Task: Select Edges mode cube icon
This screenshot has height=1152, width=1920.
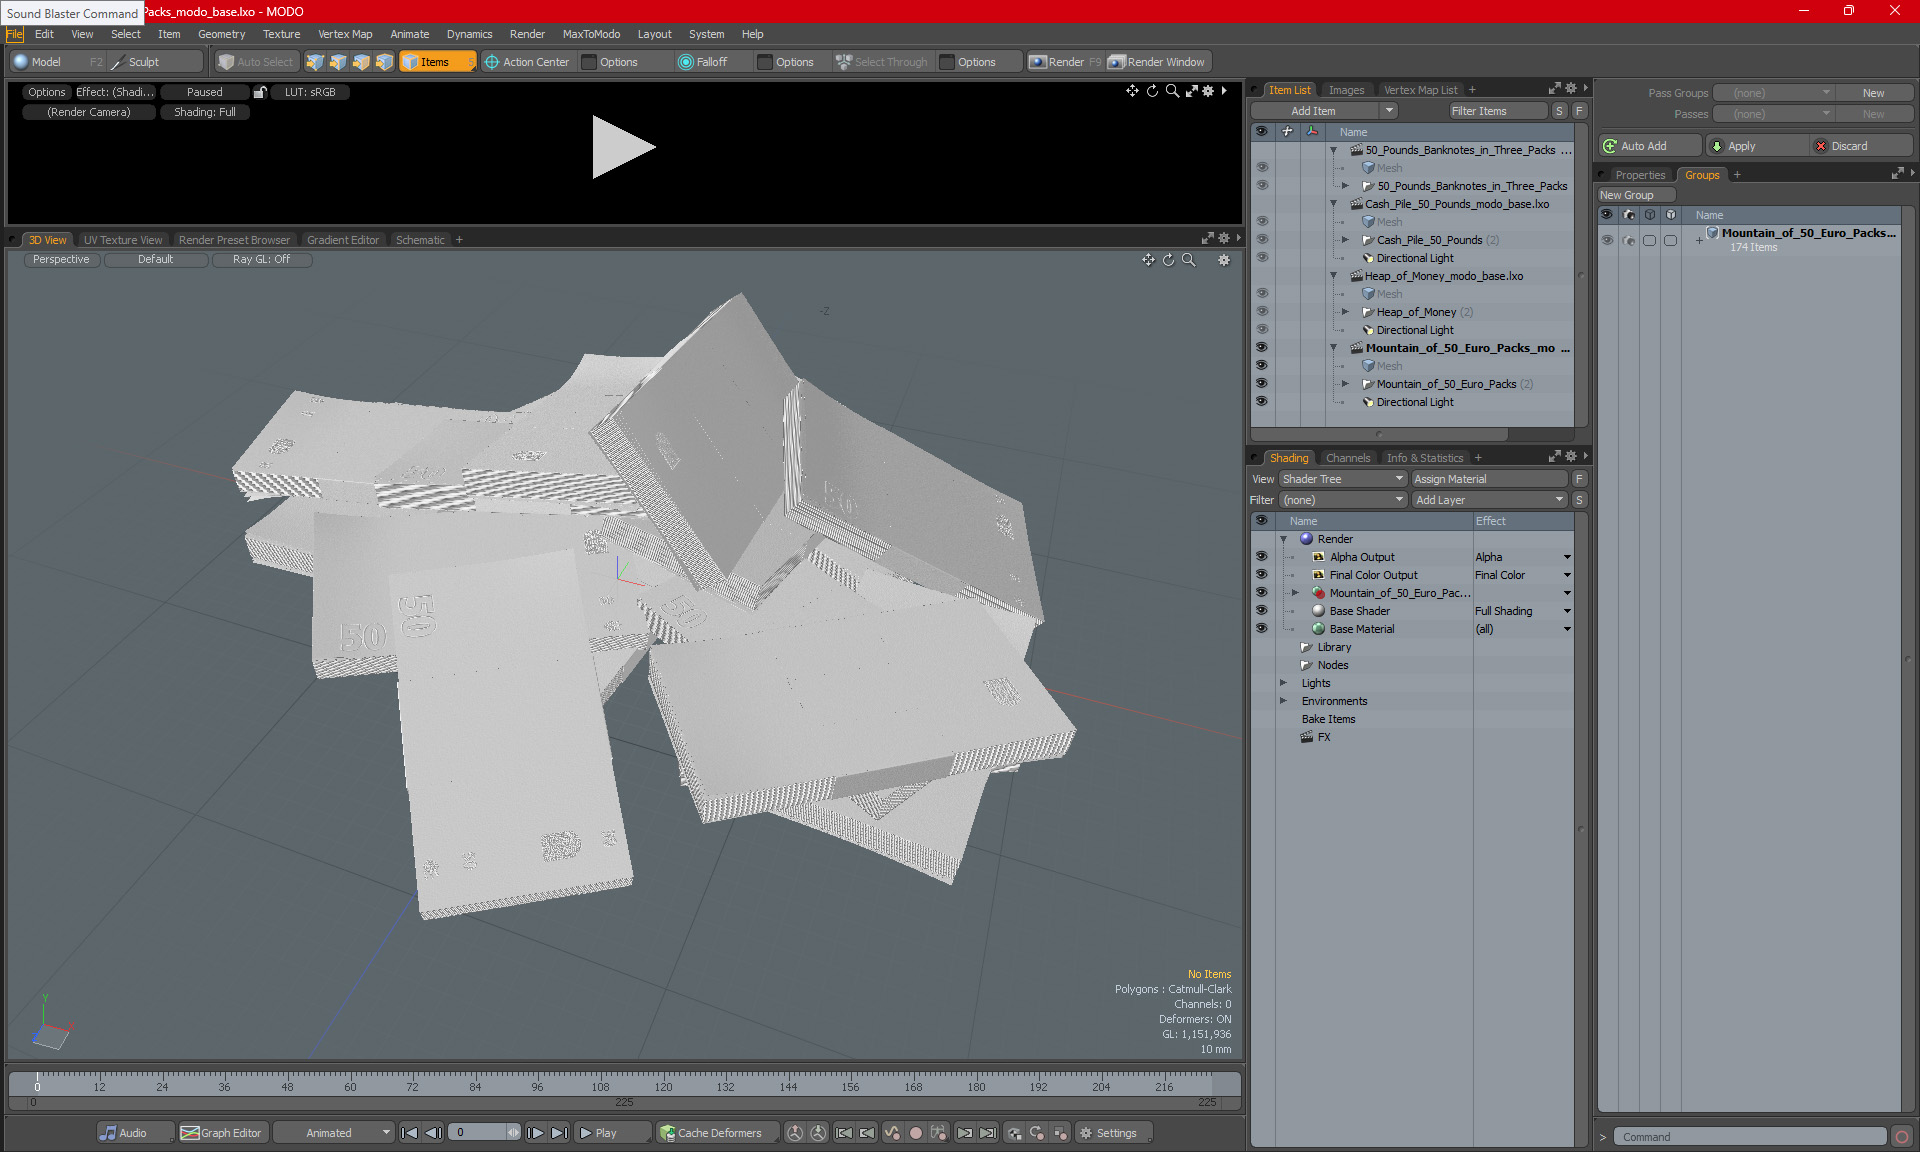Action: [338, 62]
